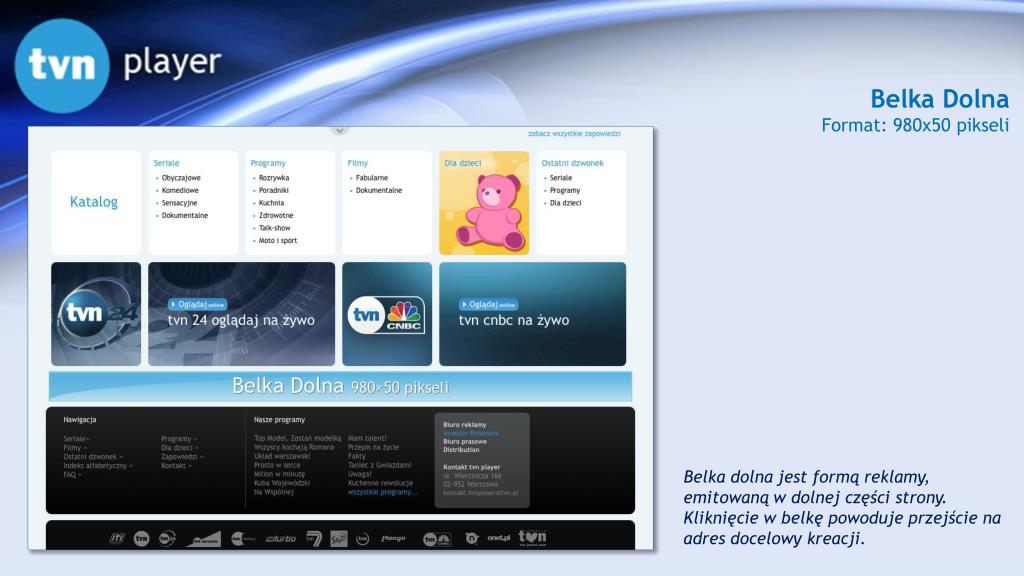Collapse the panel with top chevron arrow
The image size is (1024, 576).
pyautogui.click(x=339, y=131)
